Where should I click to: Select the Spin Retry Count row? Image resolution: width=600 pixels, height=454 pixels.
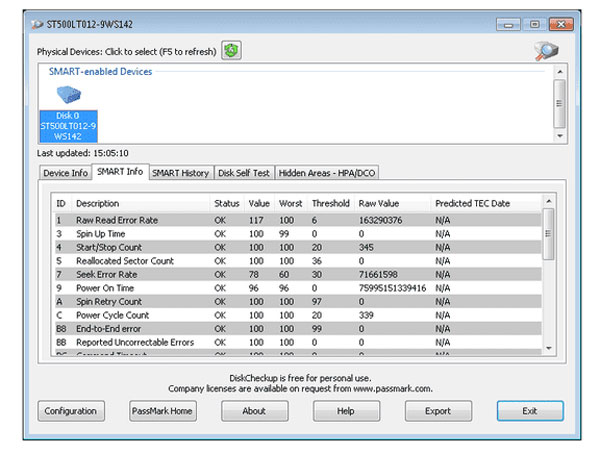(298, 302)
